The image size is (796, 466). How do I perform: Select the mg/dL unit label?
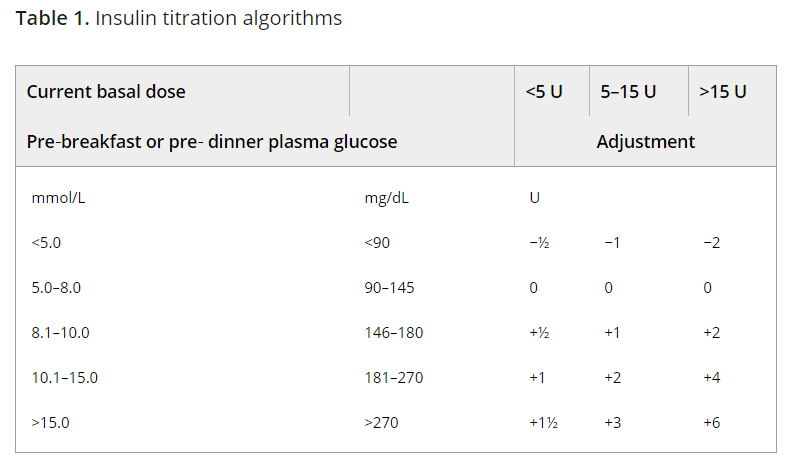click(386, 197)
